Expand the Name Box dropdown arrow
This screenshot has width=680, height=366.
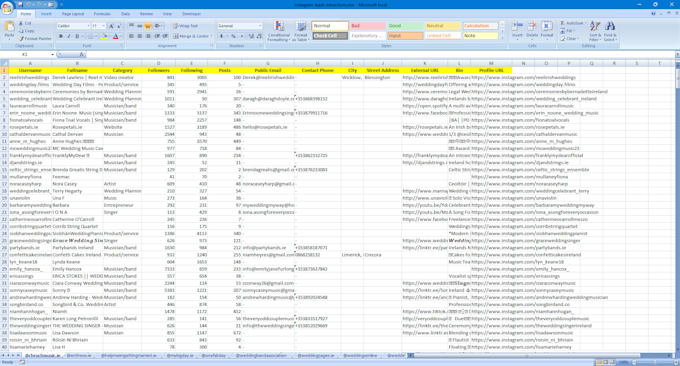[x=52, y=55]
